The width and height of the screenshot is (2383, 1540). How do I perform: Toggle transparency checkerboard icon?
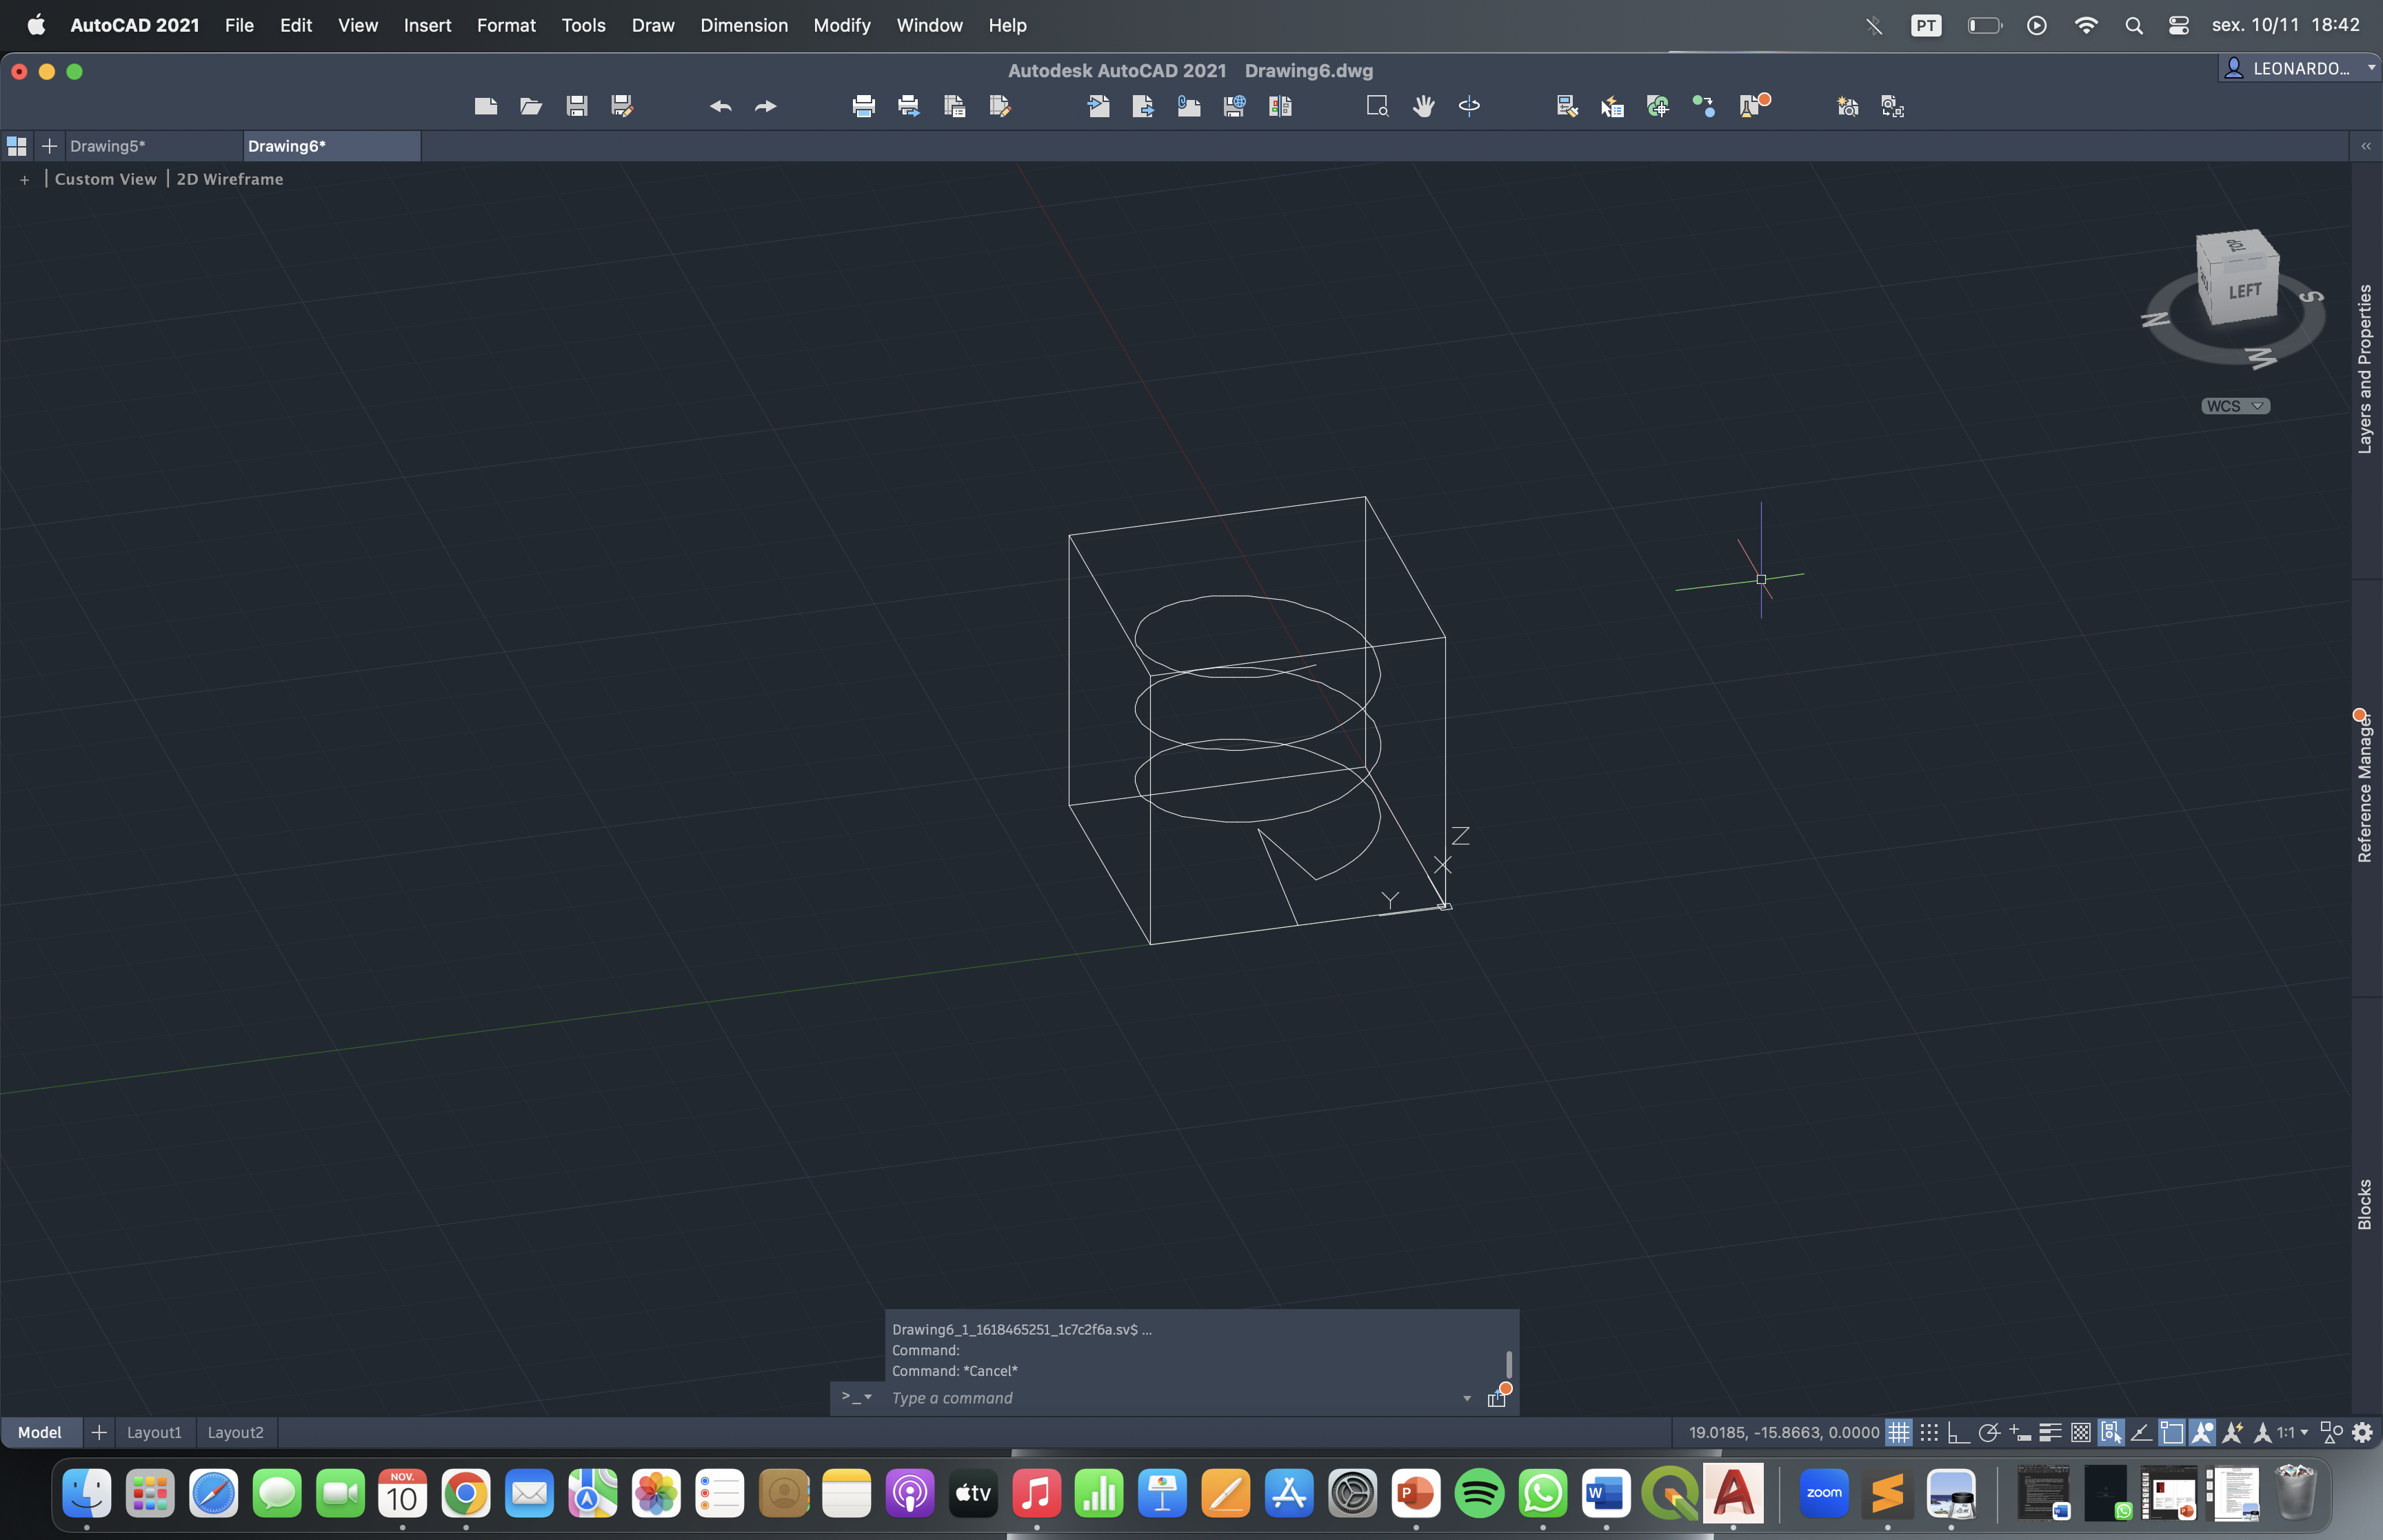coord(2080,1432)
